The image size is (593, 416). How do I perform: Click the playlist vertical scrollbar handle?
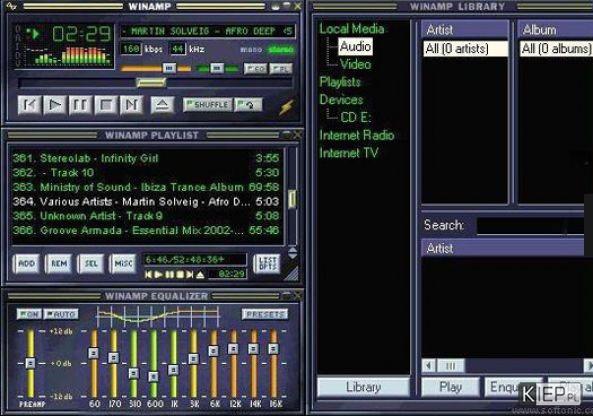click(292, 199)
